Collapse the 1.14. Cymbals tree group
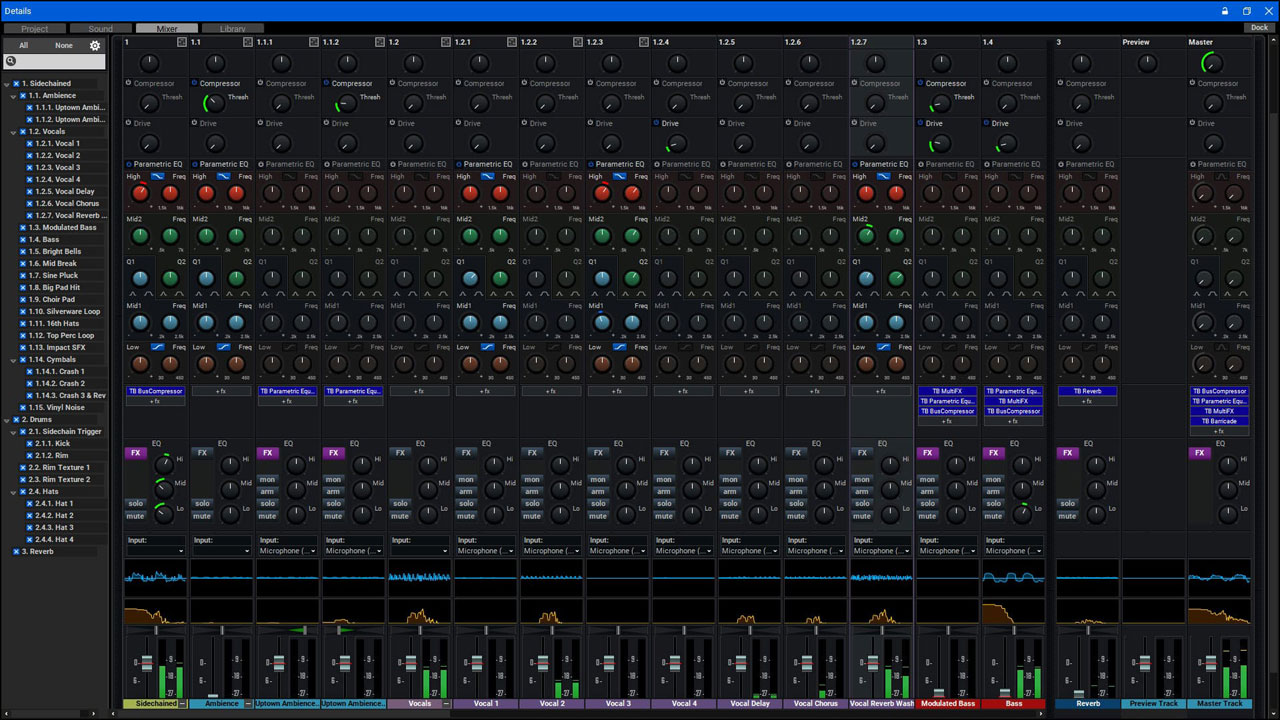 tap(14, 359)
